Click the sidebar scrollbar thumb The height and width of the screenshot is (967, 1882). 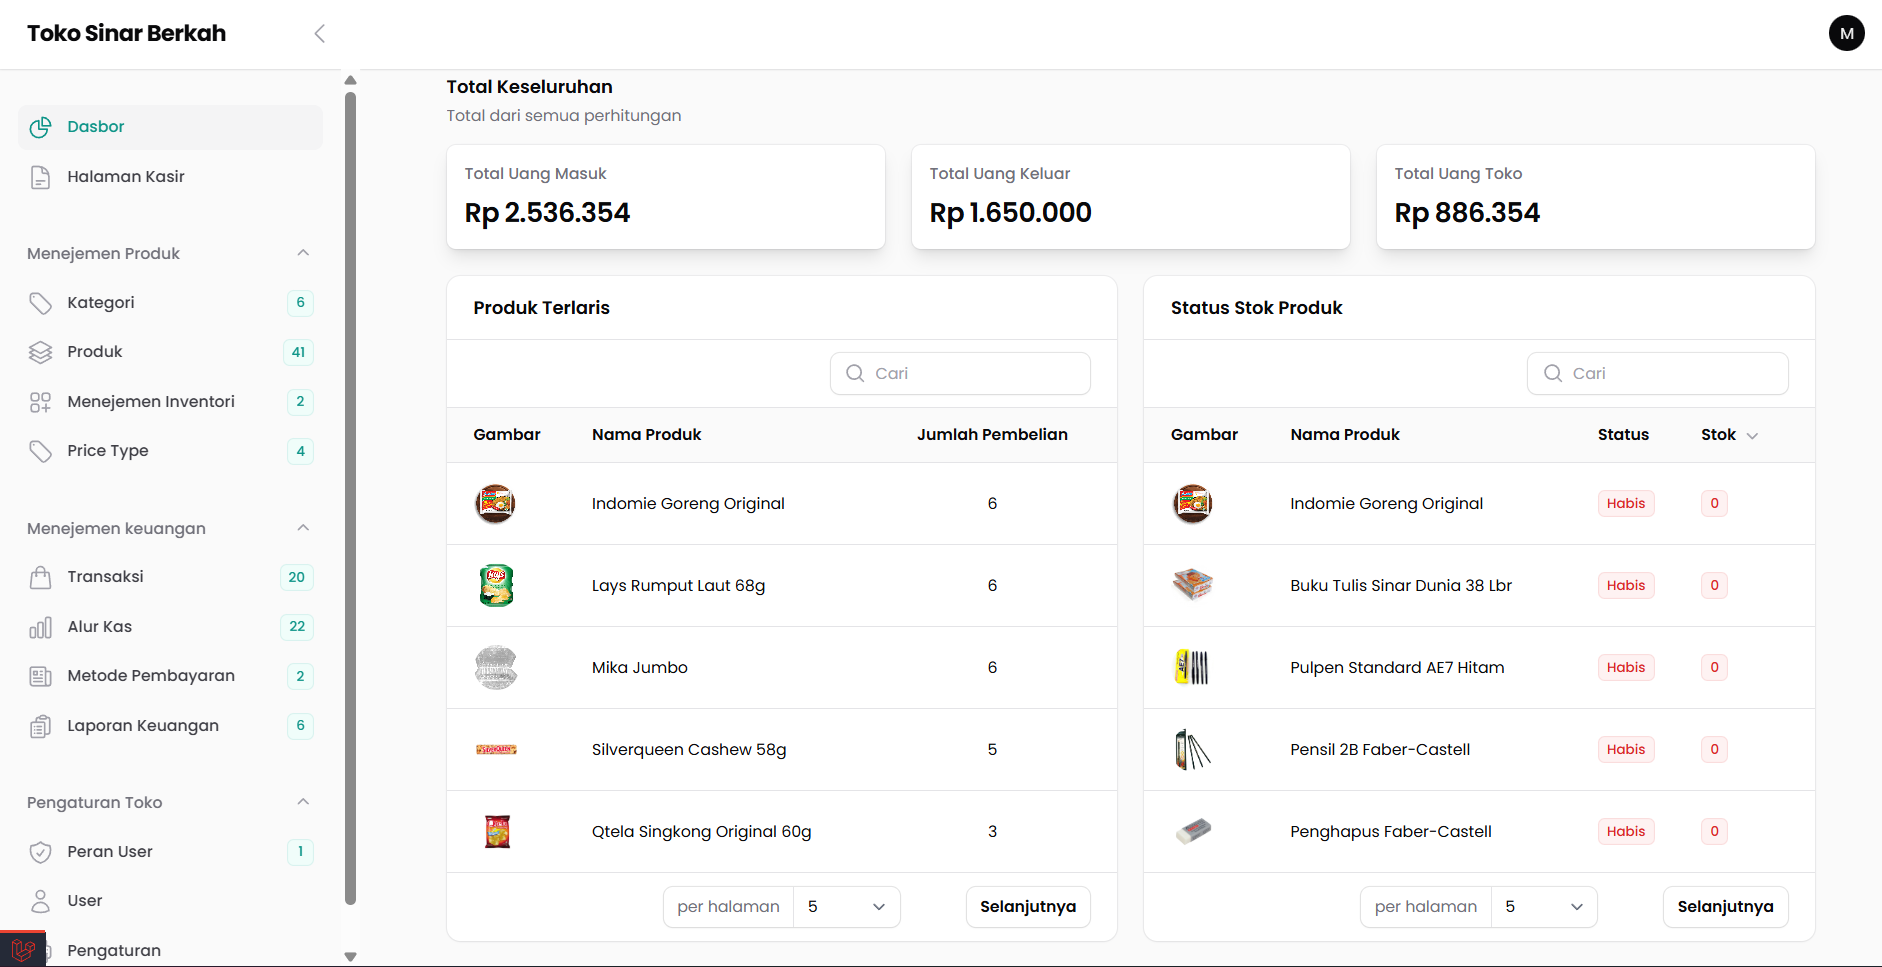pyautogui.click(x=350, y=498)
